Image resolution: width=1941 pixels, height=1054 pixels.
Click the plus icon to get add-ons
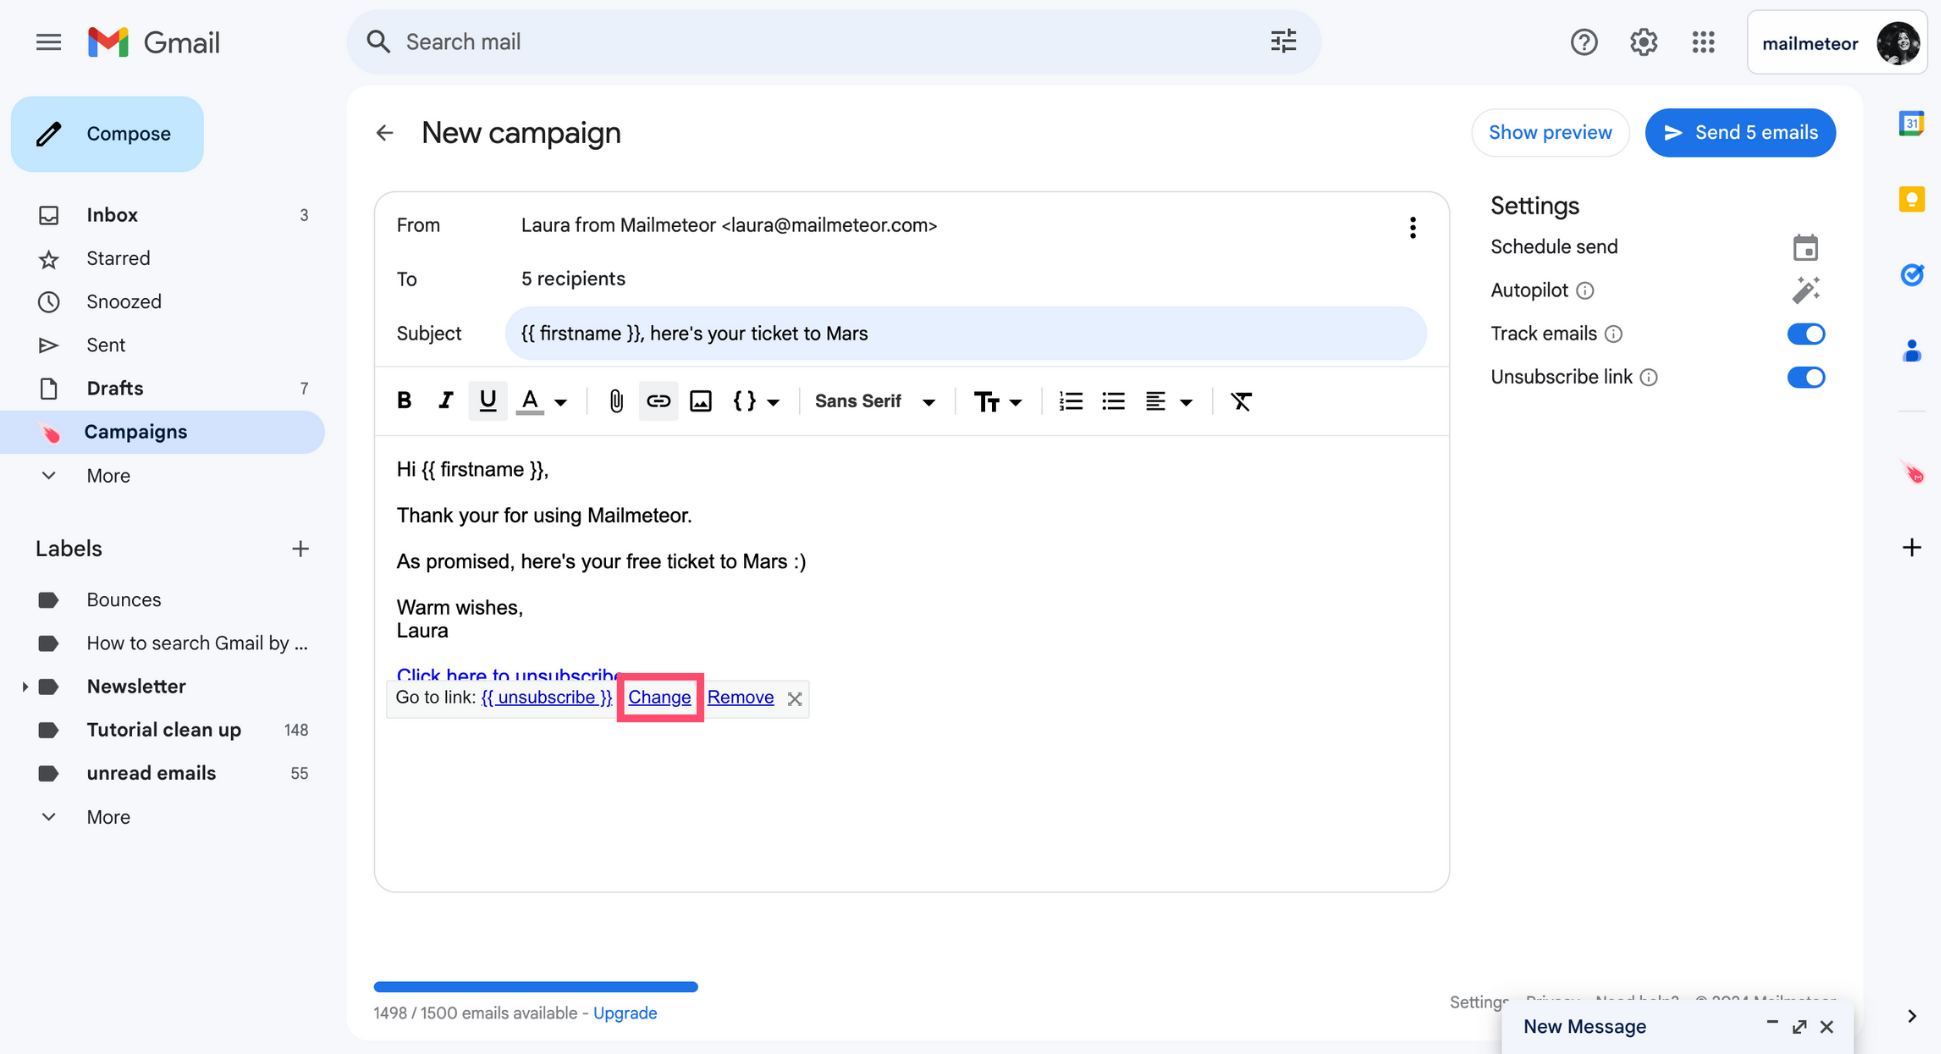(1911, 548)
